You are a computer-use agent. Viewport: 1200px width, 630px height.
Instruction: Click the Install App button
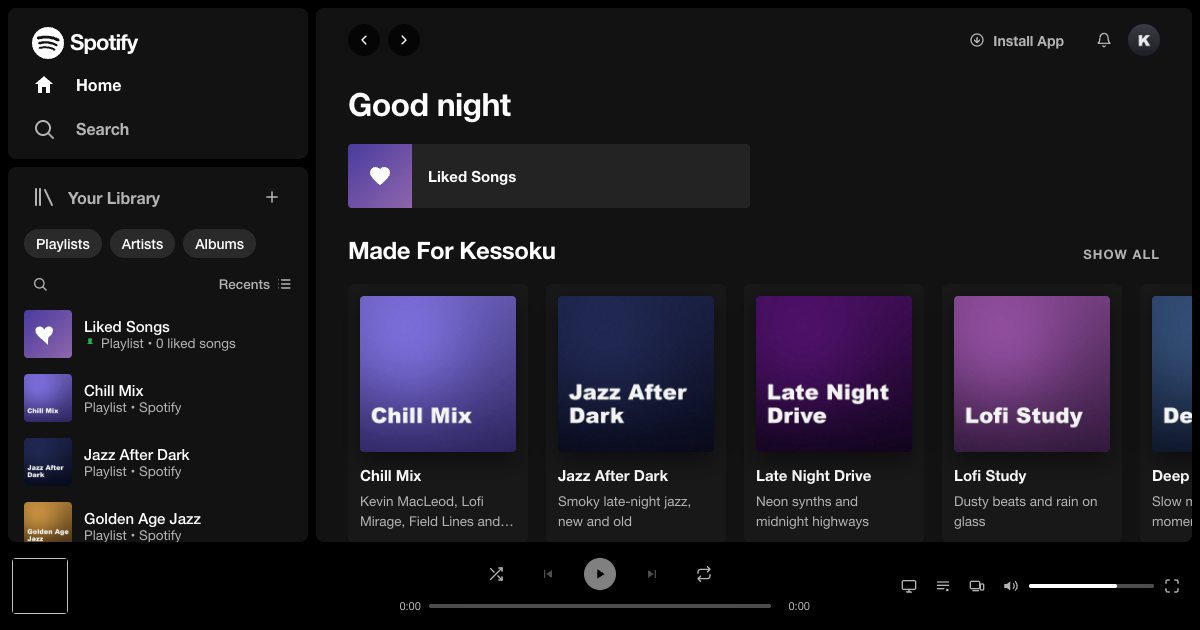click(1017, 41)
